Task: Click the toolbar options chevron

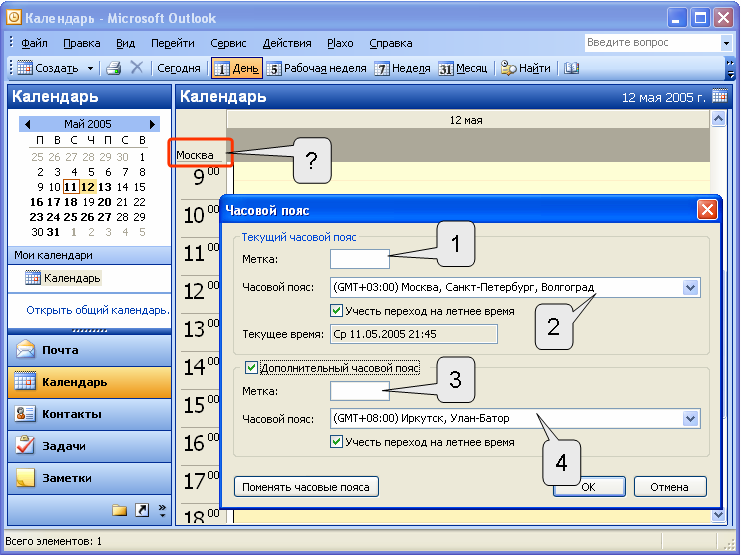Action: click(731, 69)
